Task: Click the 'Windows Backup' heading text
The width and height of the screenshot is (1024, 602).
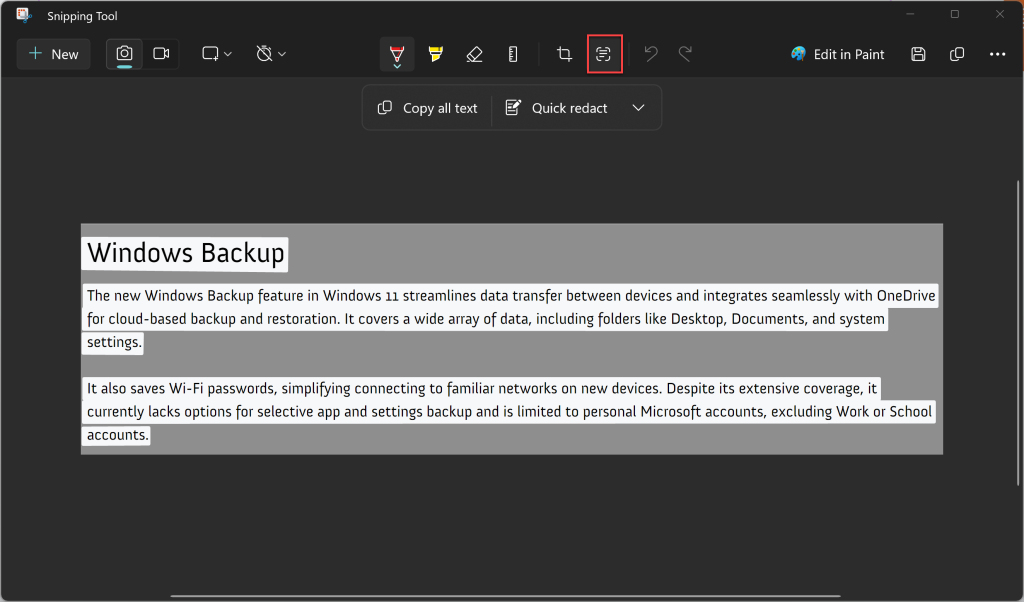Action: 185,253
